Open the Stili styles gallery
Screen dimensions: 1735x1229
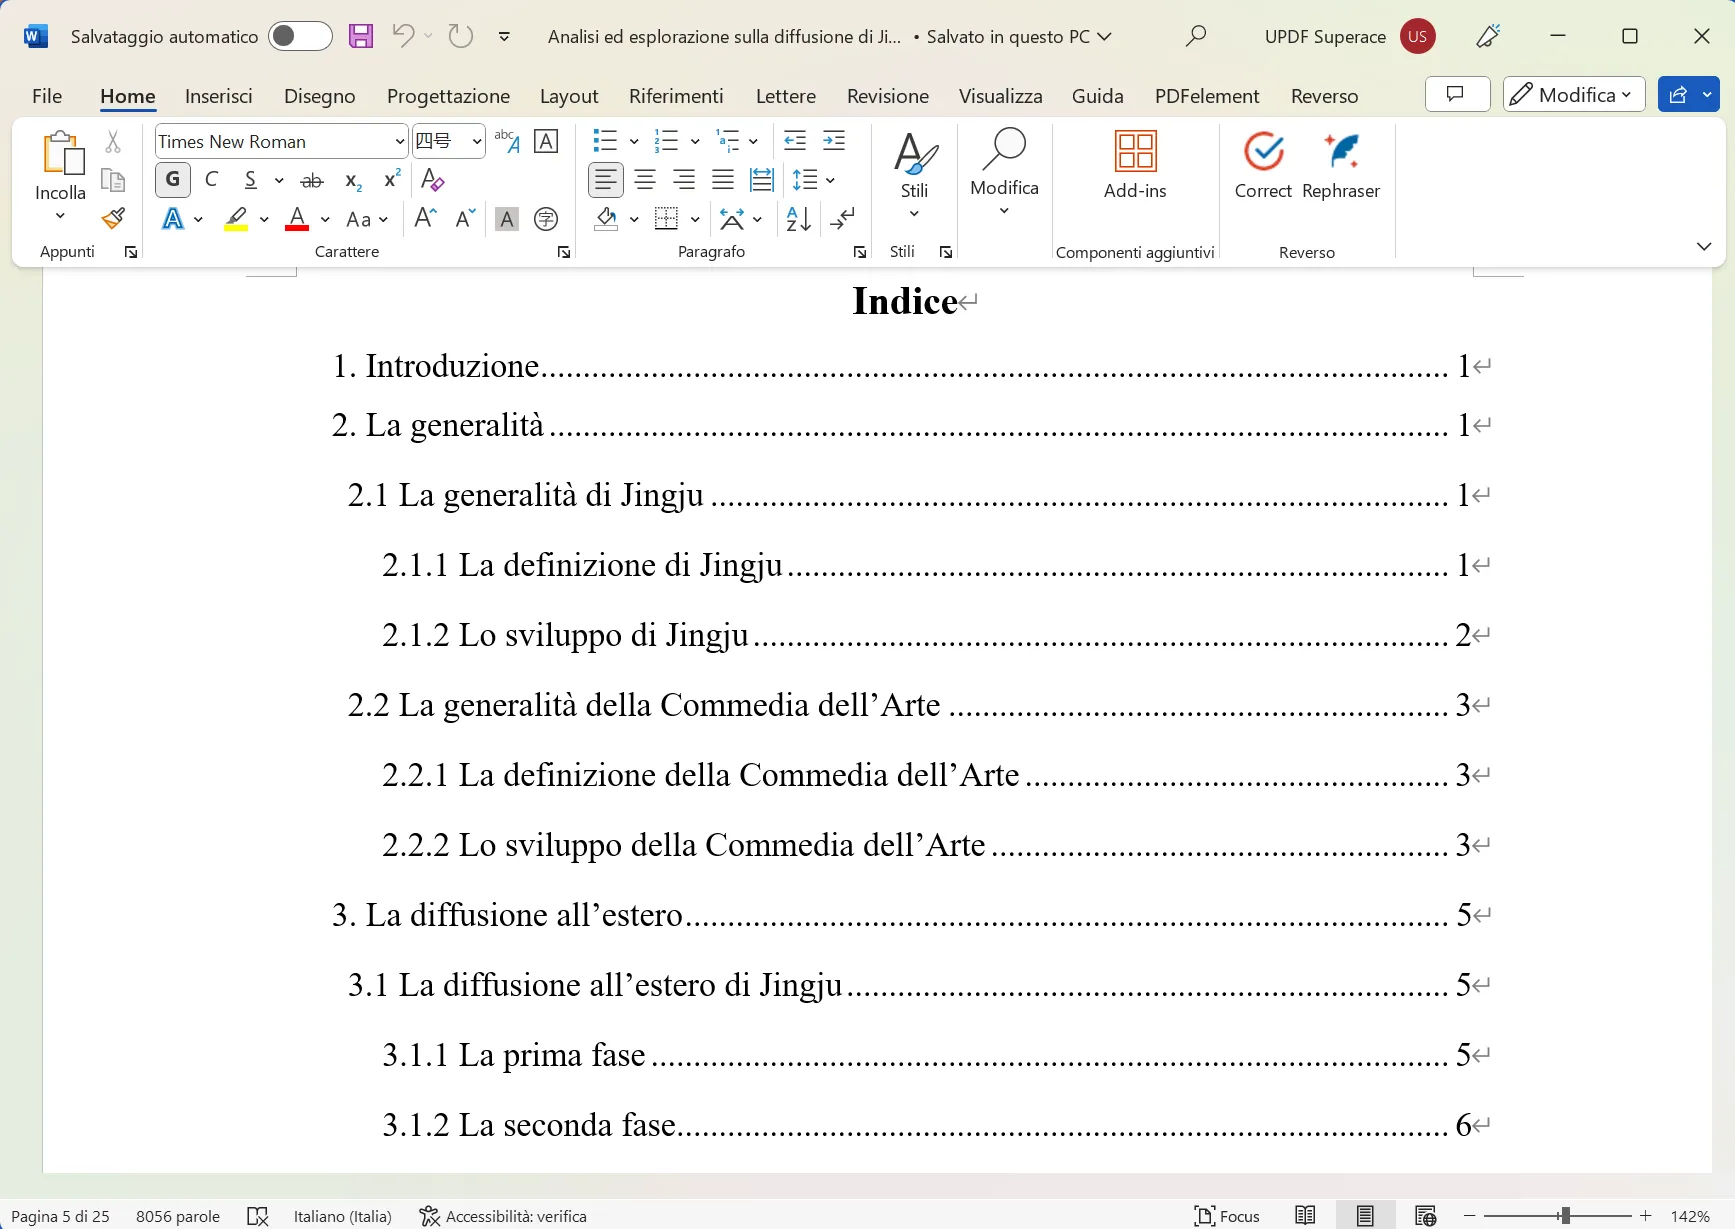coord(914,174)
